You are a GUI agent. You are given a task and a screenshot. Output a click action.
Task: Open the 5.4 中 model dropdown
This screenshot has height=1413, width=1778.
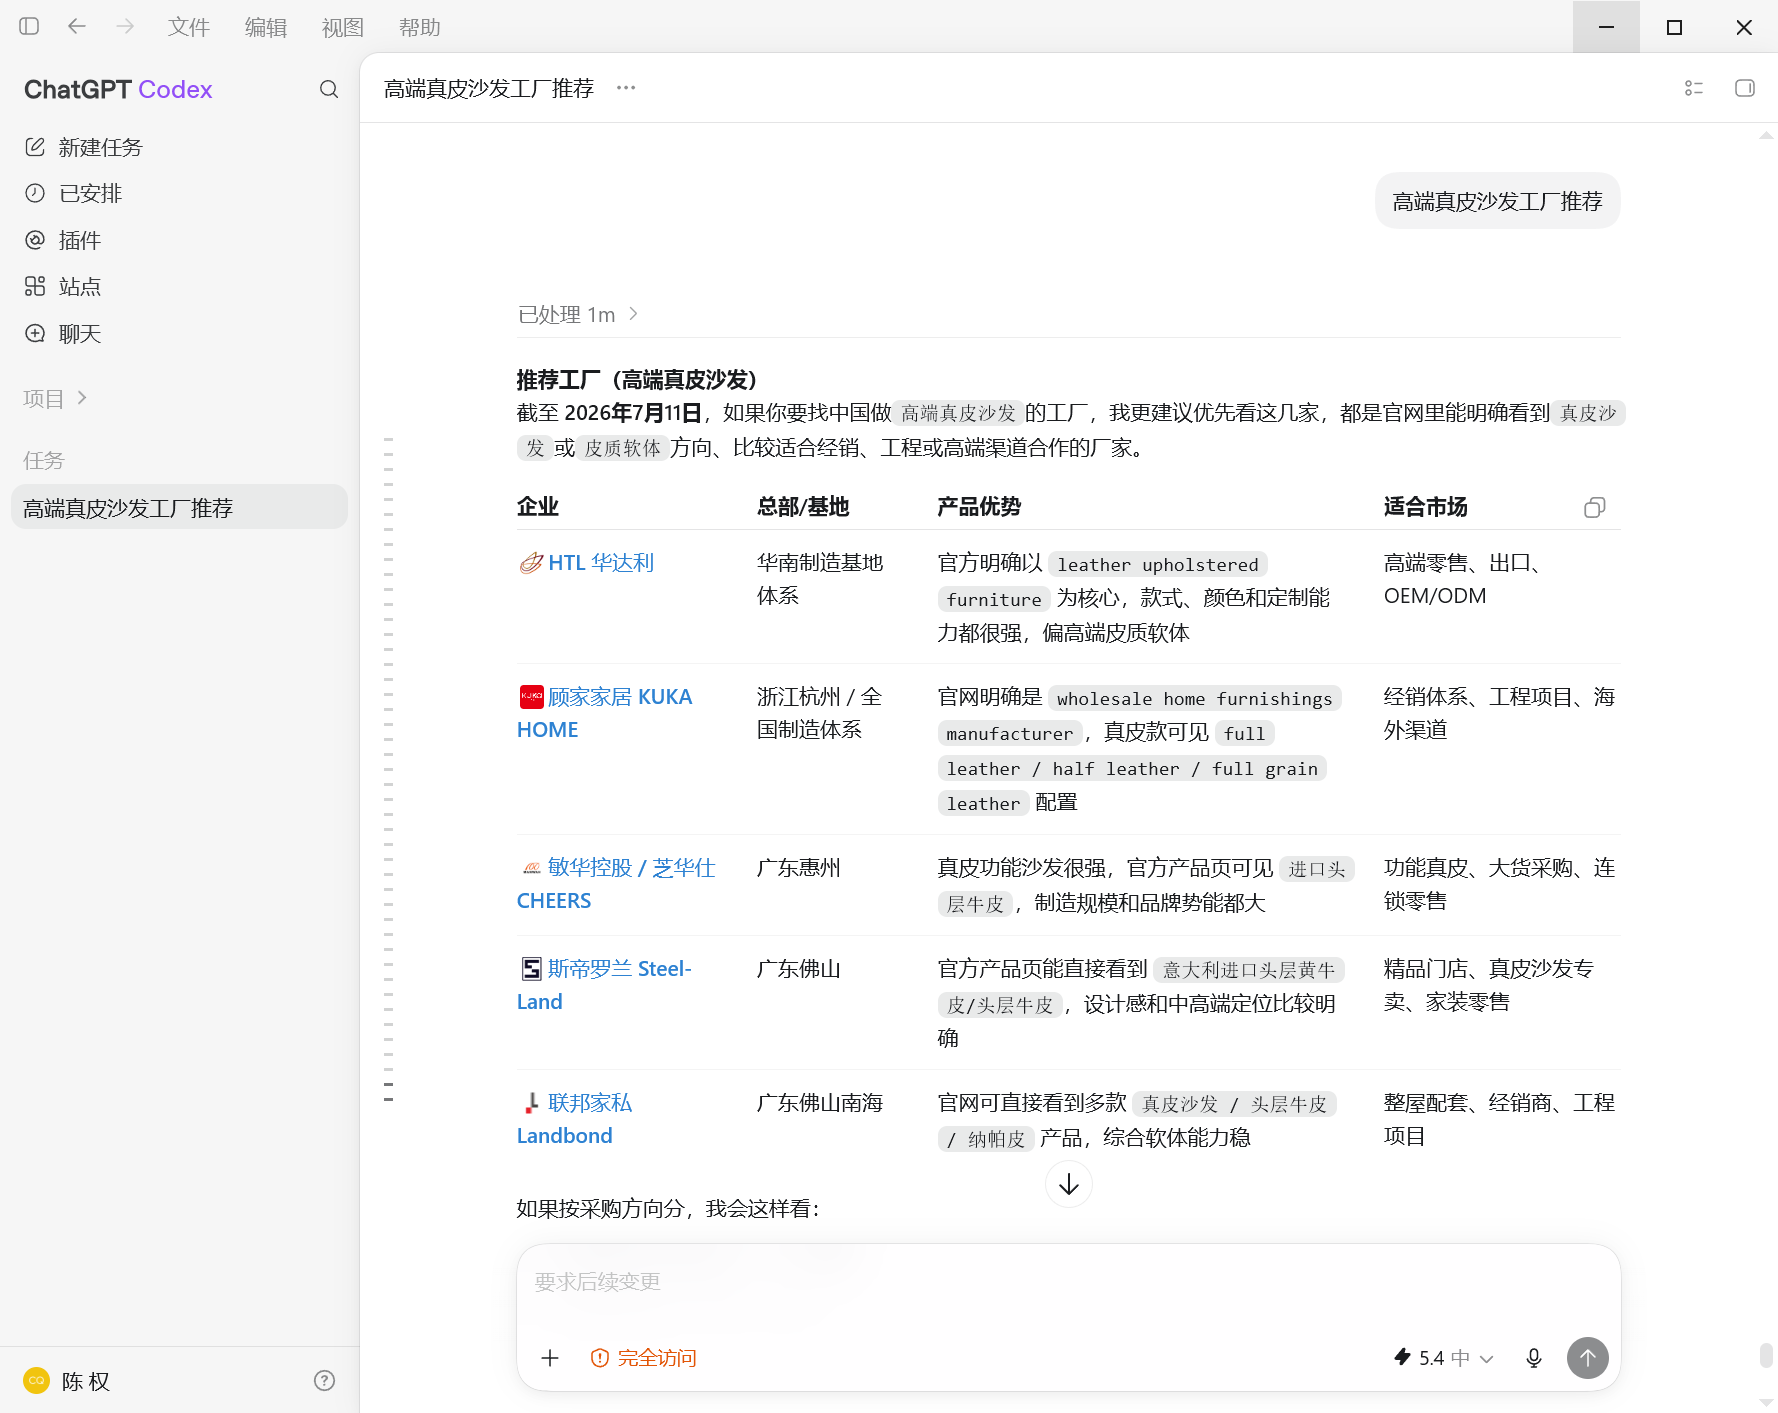point(1444,1357)
